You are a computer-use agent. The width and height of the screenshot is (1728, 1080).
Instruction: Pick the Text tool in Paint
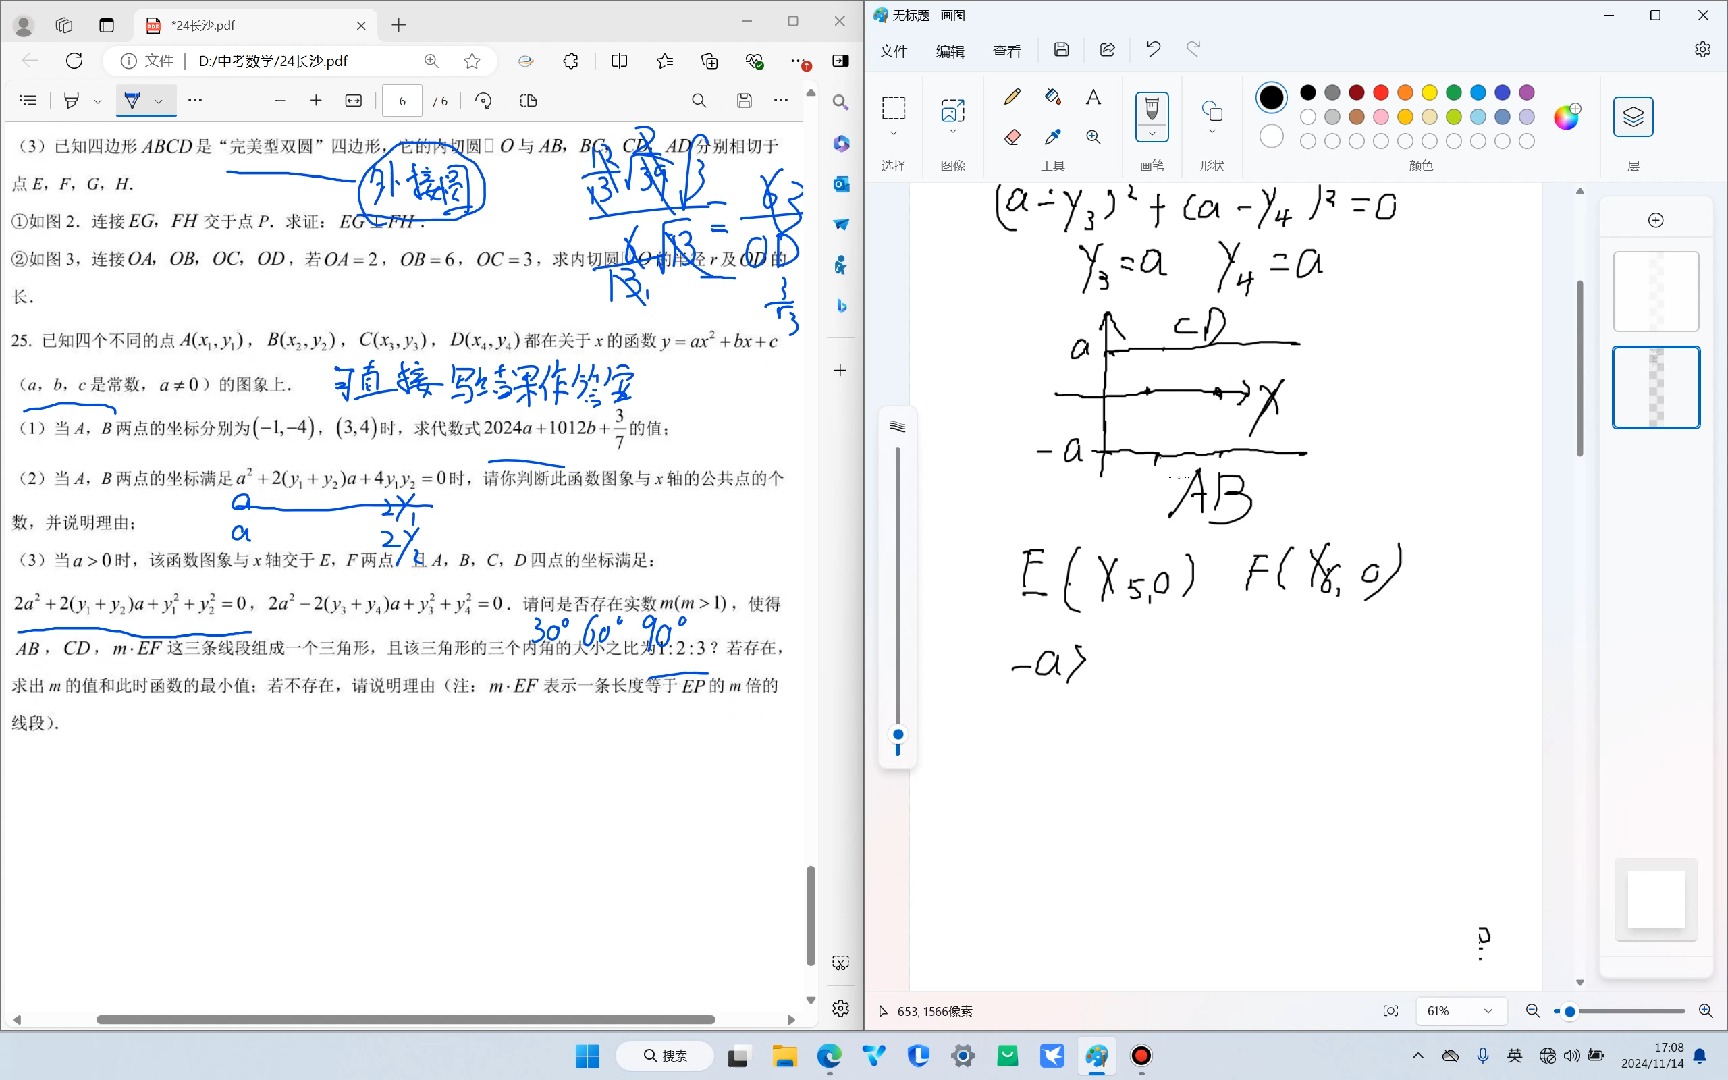click(x=1093, y=97)
